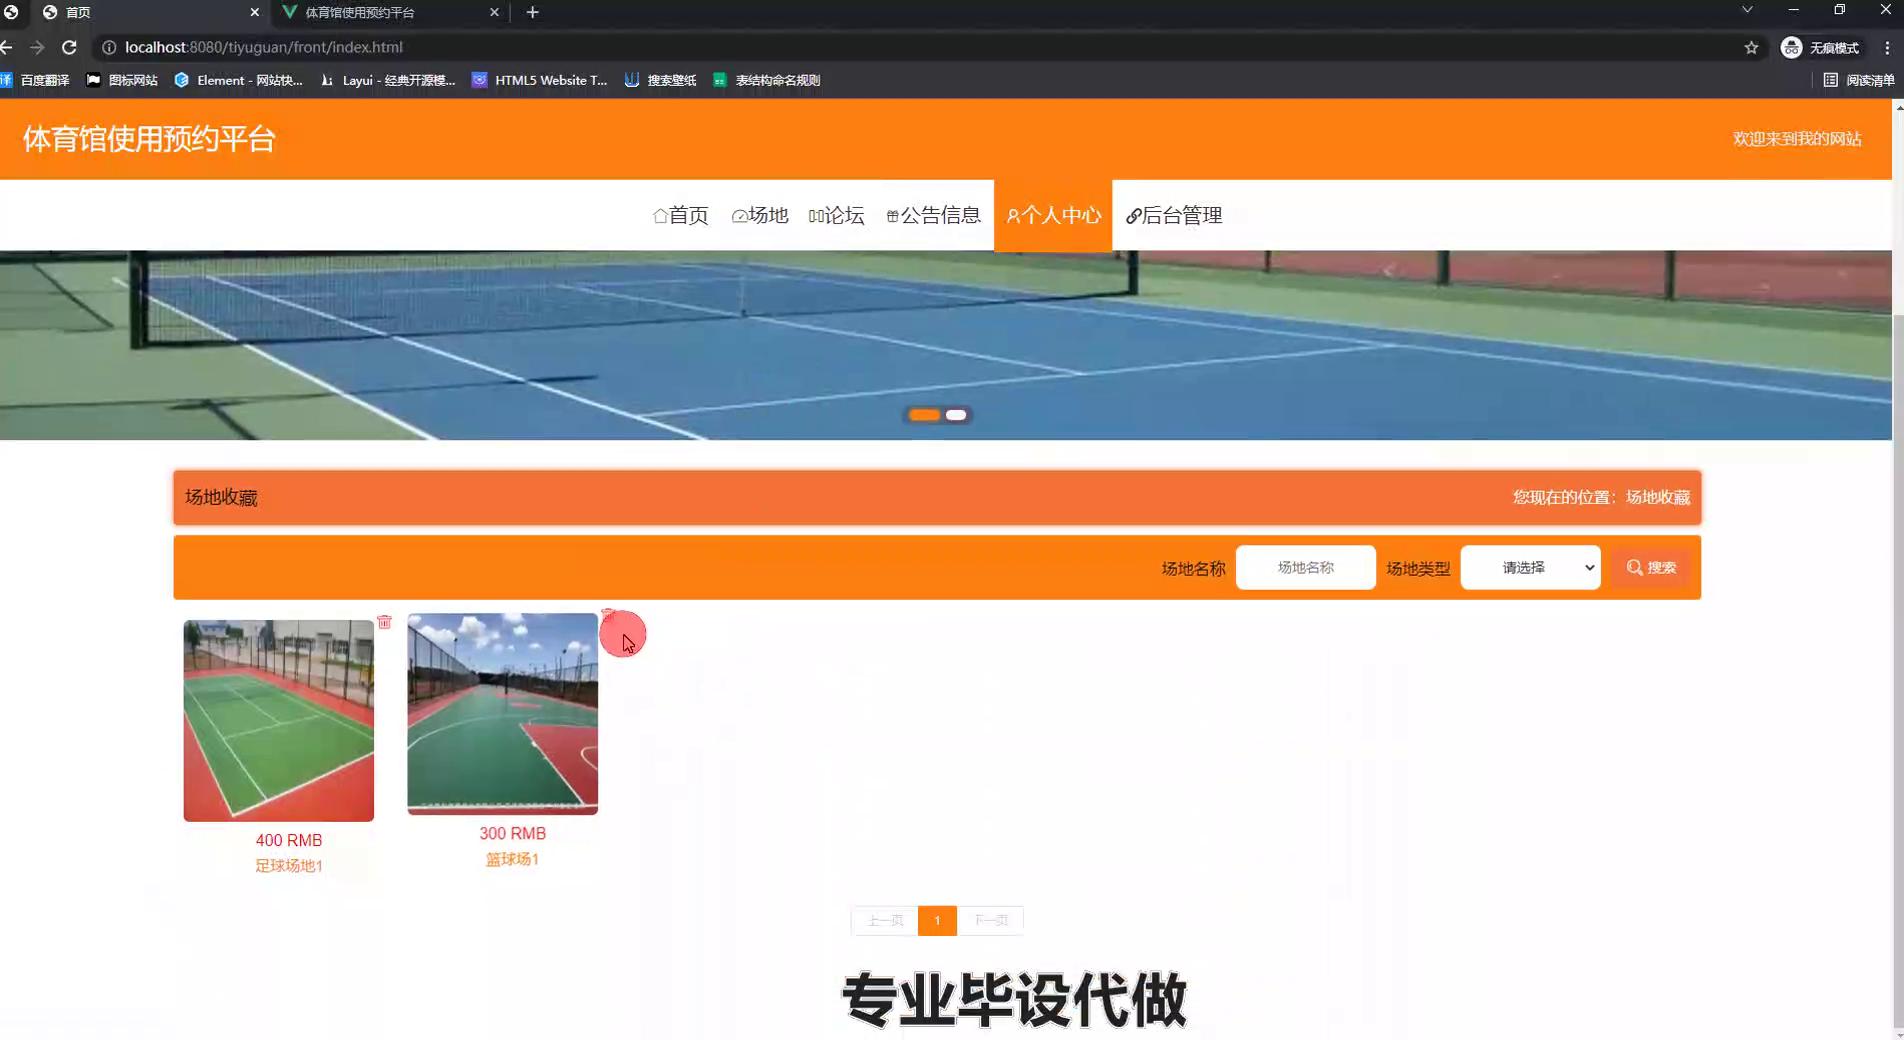Reload the page with the refresh icon
Screen dimensions: 1904x1040
pos(69,47)
